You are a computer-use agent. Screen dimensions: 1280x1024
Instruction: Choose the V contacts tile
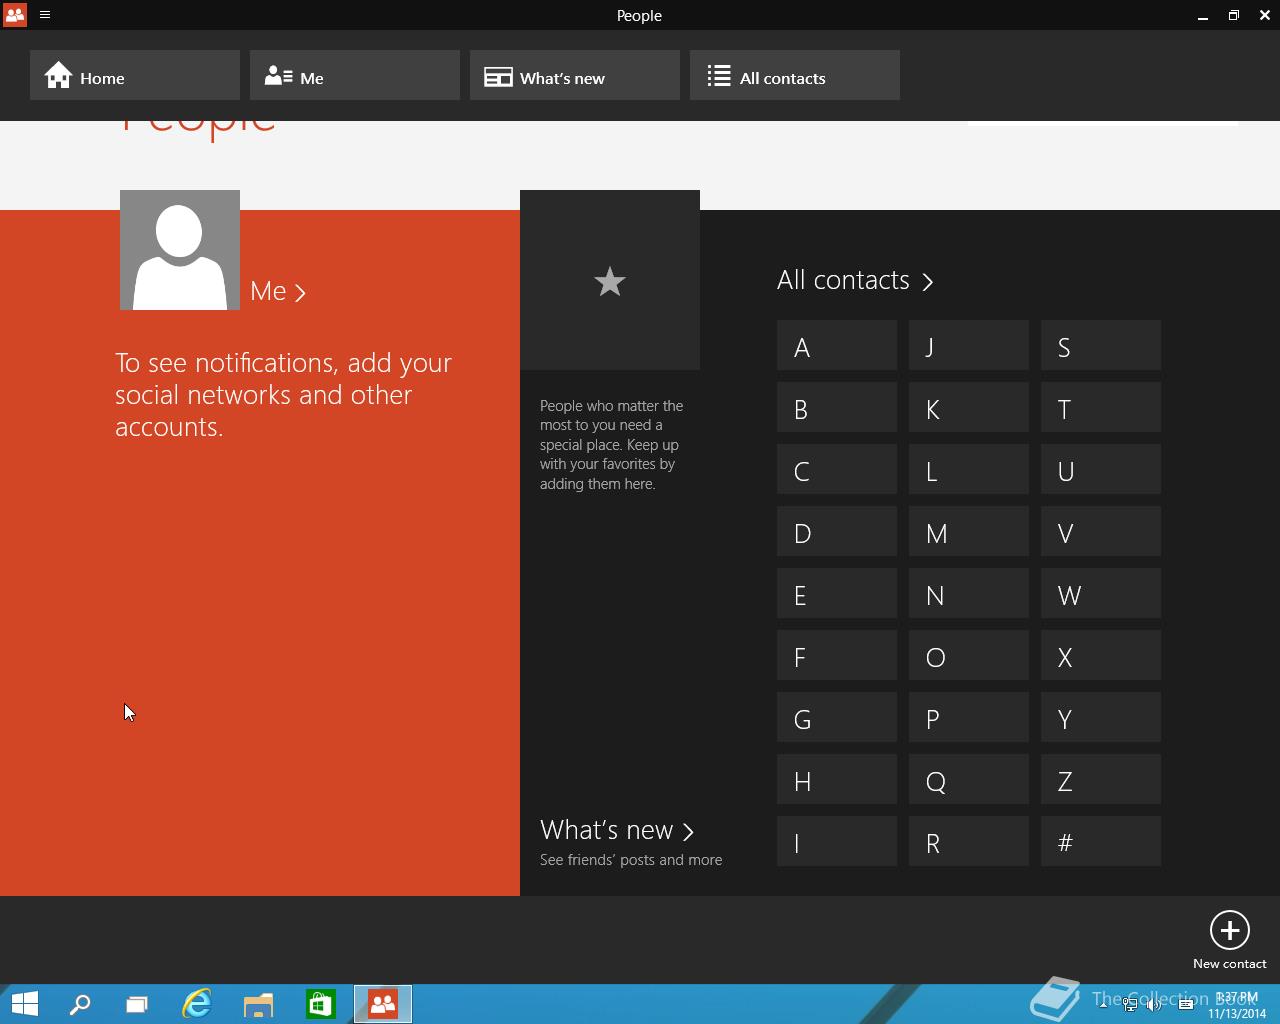(x=1101, y=531)
